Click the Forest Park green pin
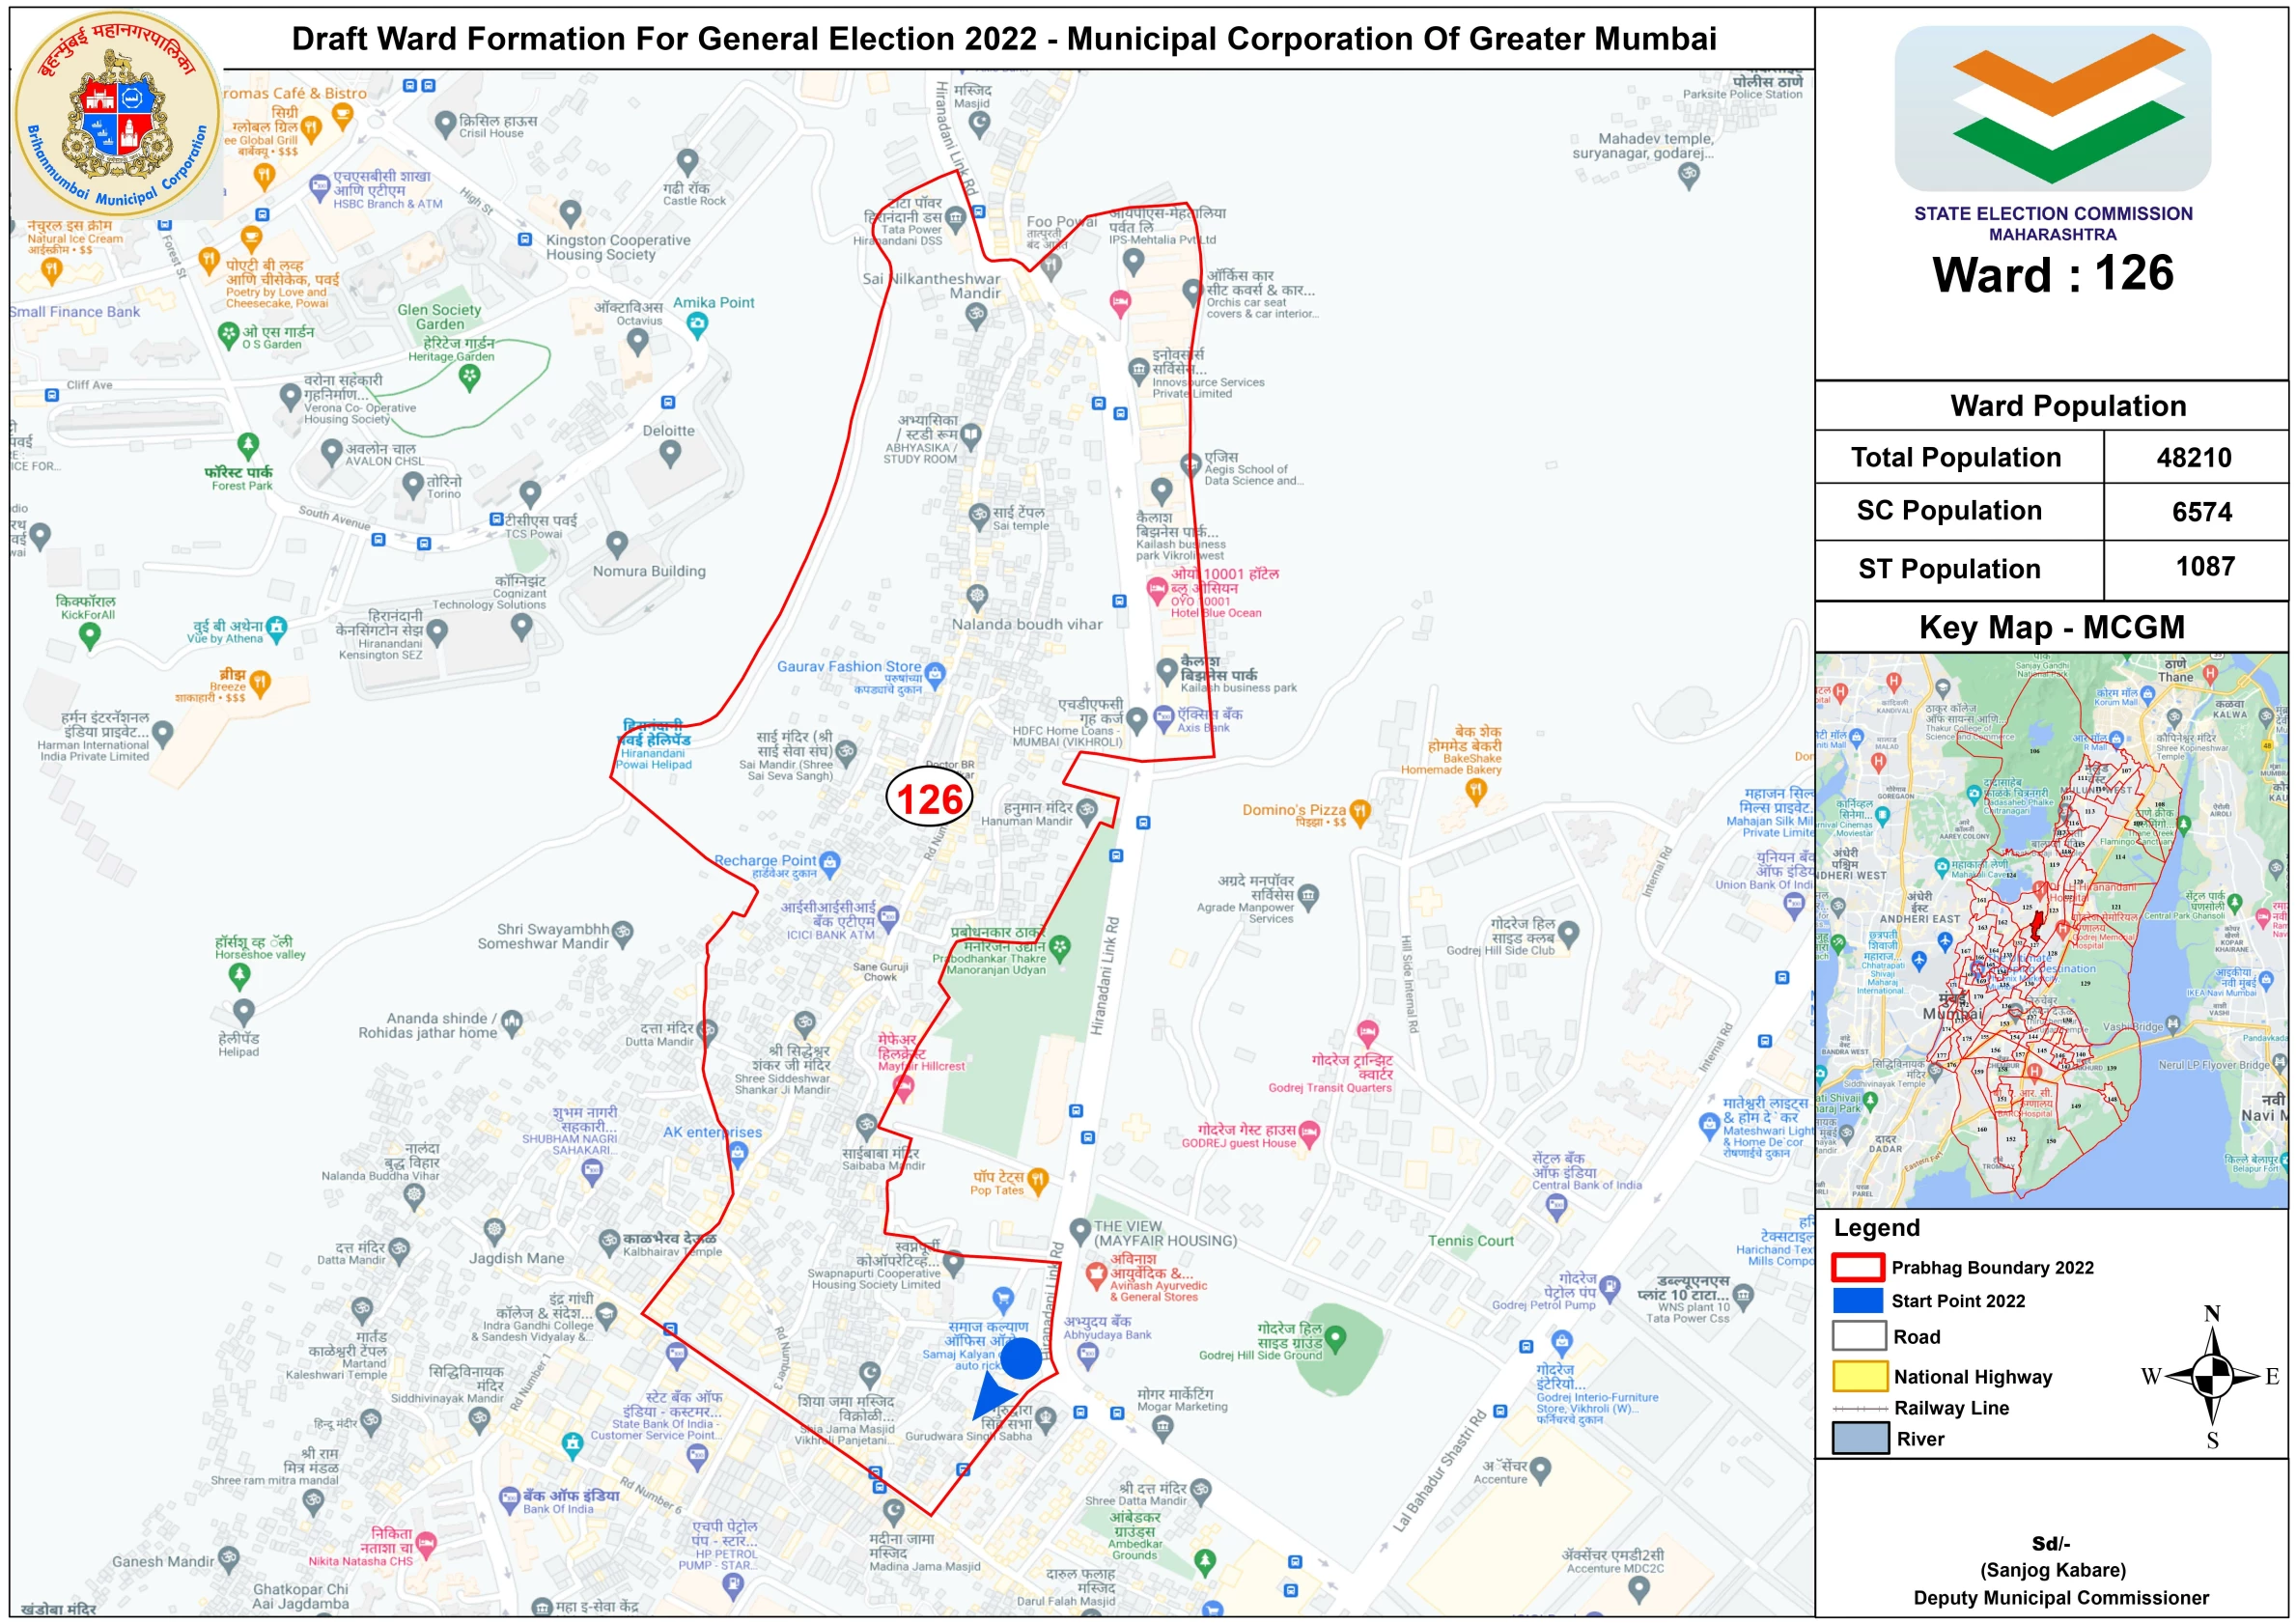The width and height of the screenshot is (2296, 1623). pos(248,445)
